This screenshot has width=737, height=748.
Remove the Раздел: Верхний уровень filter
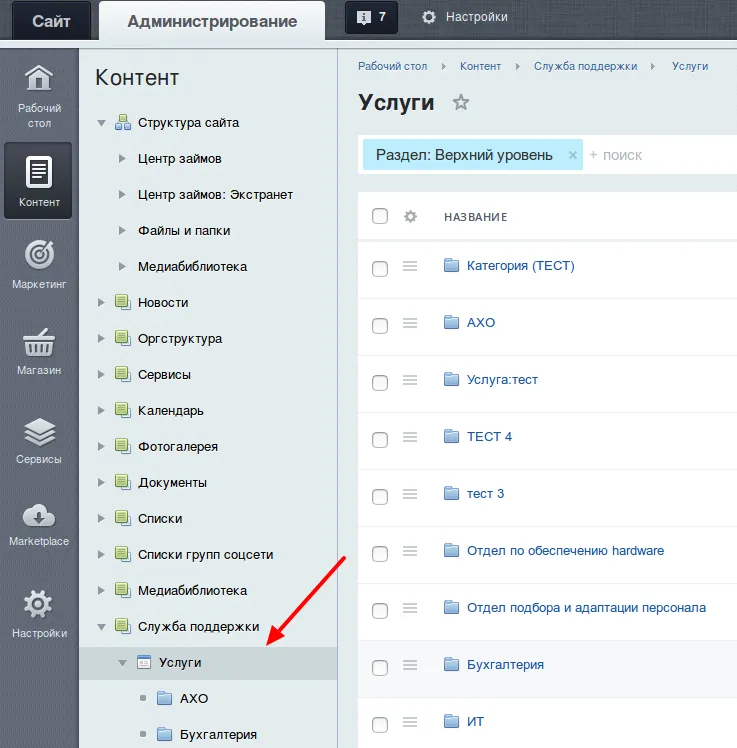click(573, 155)
